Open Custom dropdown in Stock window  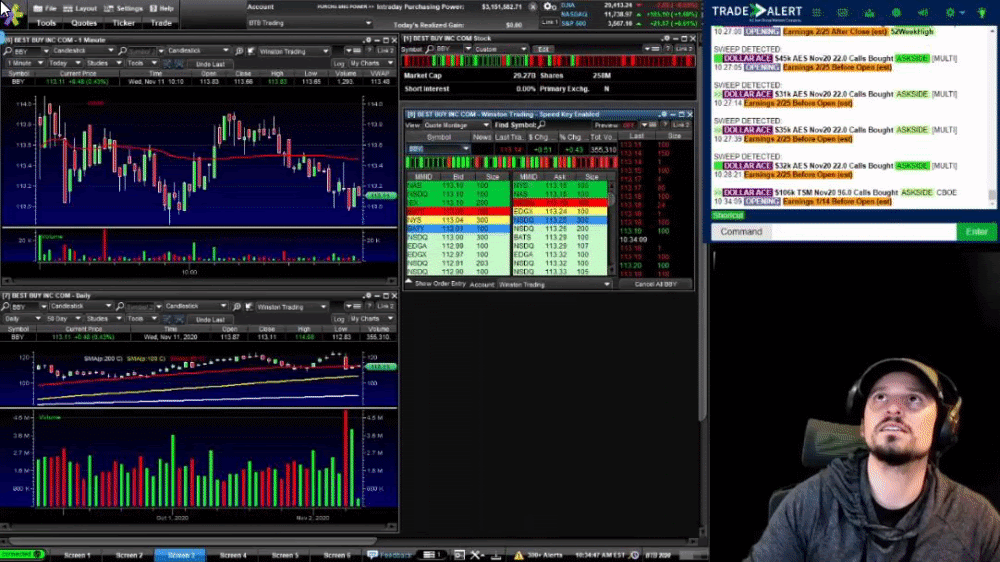tap(501, 49)
